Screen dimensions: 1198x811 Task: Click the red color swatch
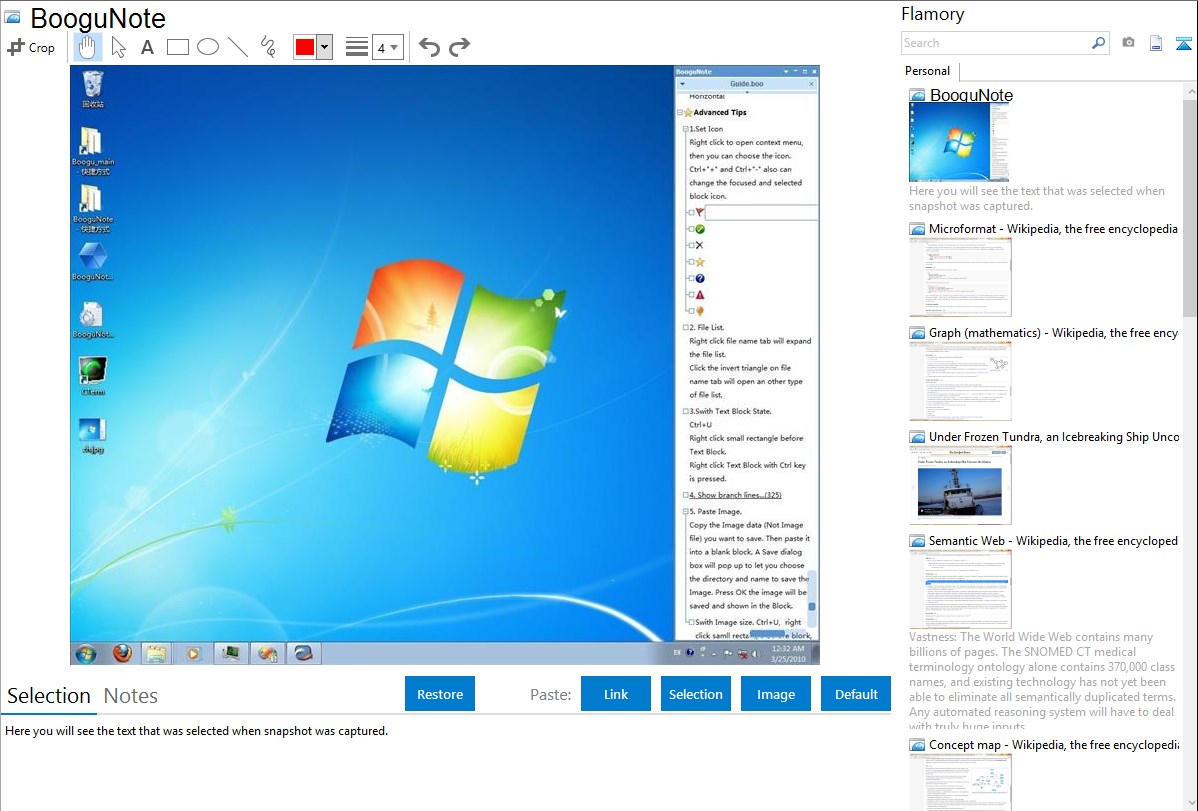click(305, 47)
